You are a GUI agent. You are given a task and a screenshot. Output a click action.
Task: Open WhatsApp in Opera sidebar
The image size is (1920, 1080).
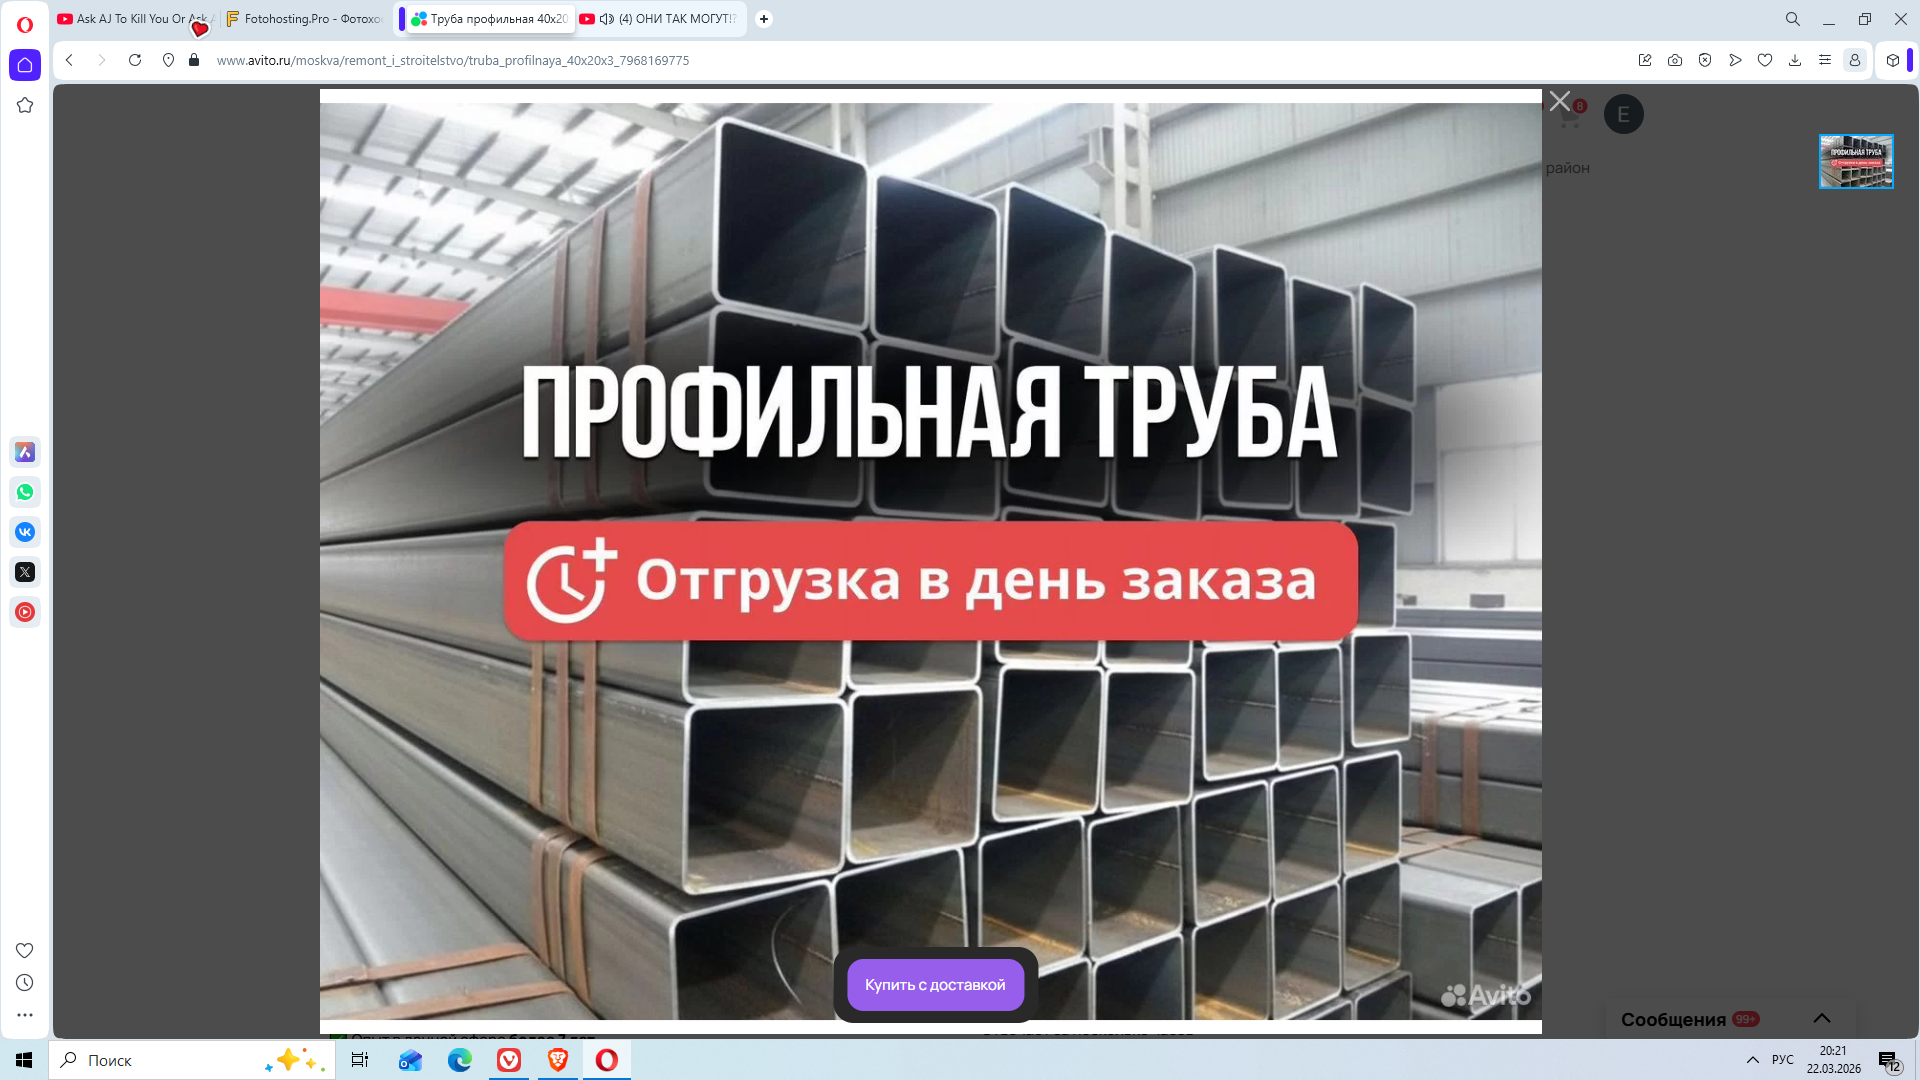pyautogui.click(x=25, y=492)
